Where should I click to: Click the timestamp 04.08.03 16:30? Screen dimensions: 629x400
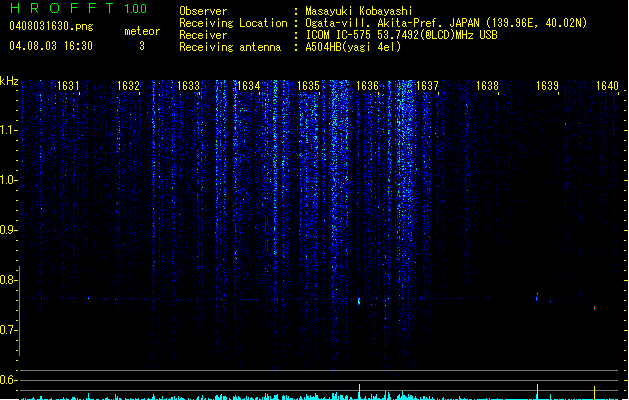click(x=51, y=46)
